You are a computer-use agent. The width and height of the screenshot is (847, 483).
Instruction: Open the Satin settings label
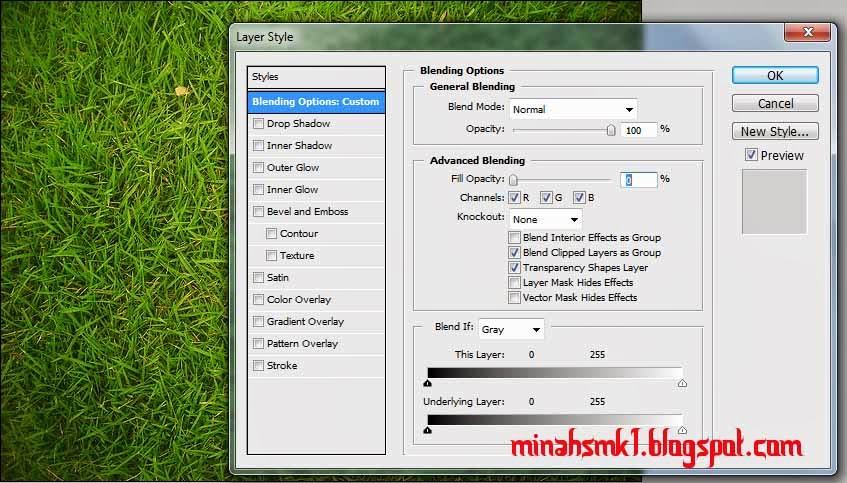(x=278, y=278)
